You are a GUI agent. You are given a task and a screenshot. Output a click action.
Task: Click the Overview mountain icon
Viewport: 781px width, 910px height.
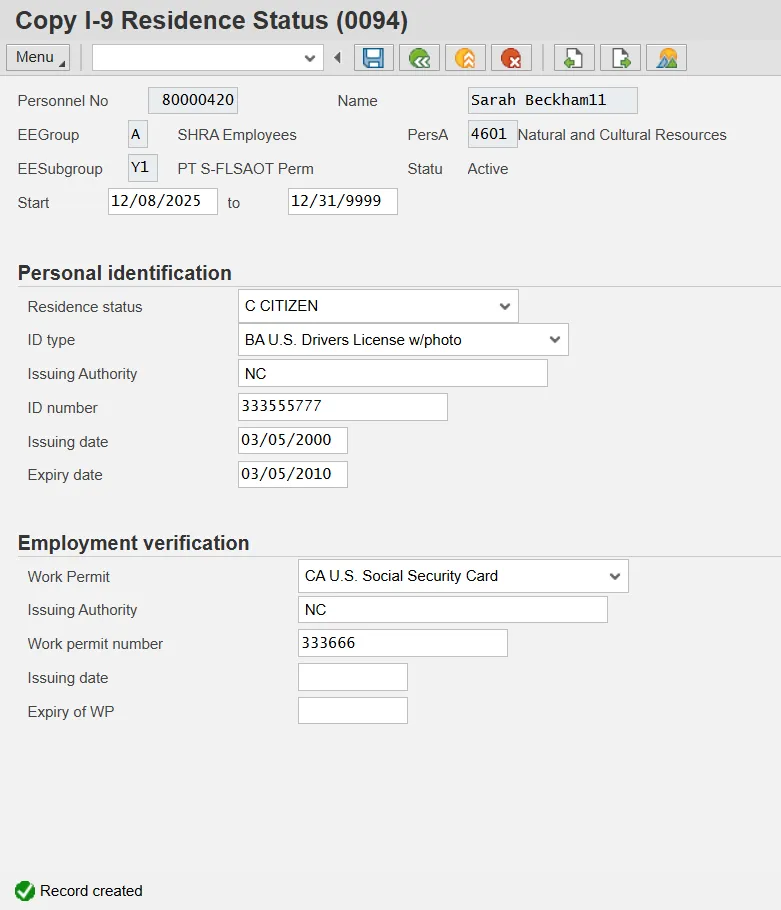coord(666,58)
